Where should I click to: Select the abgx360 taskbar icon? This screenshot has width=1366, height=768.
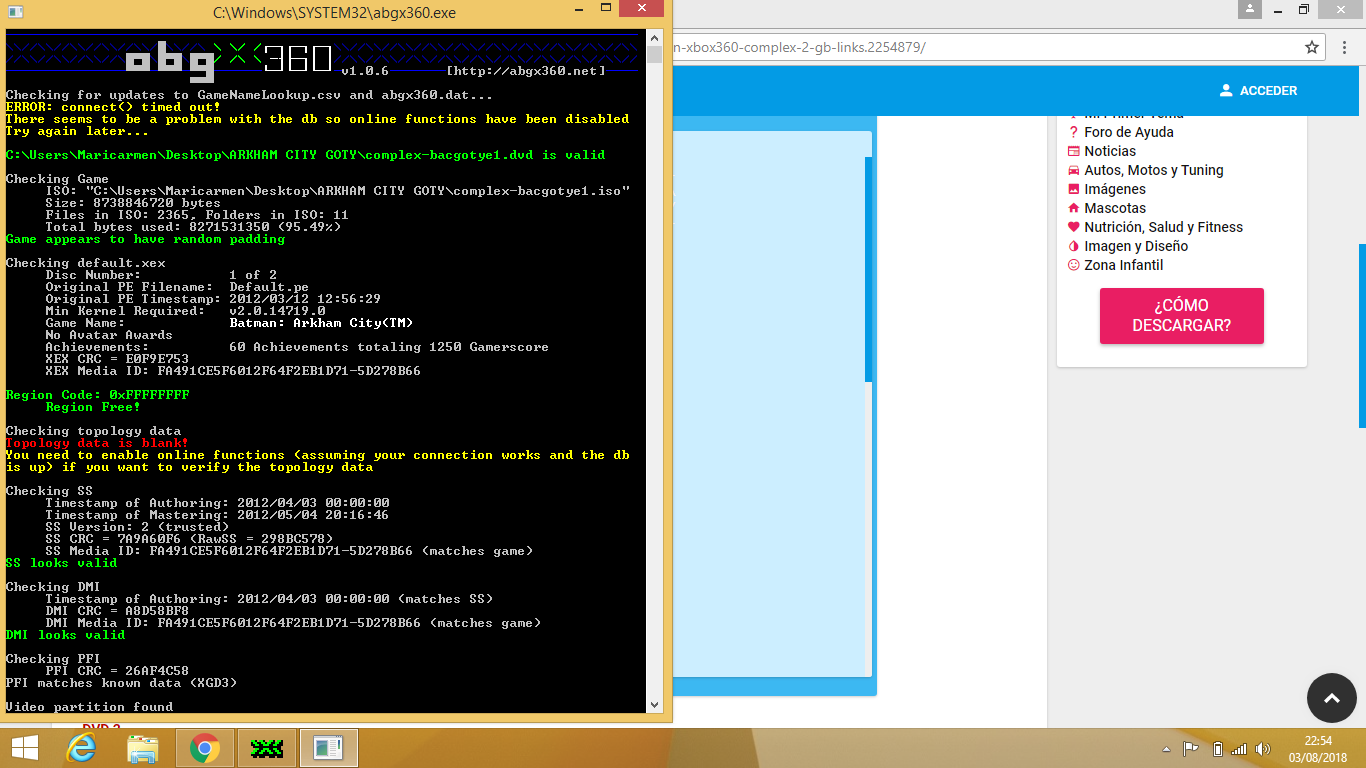266,748
